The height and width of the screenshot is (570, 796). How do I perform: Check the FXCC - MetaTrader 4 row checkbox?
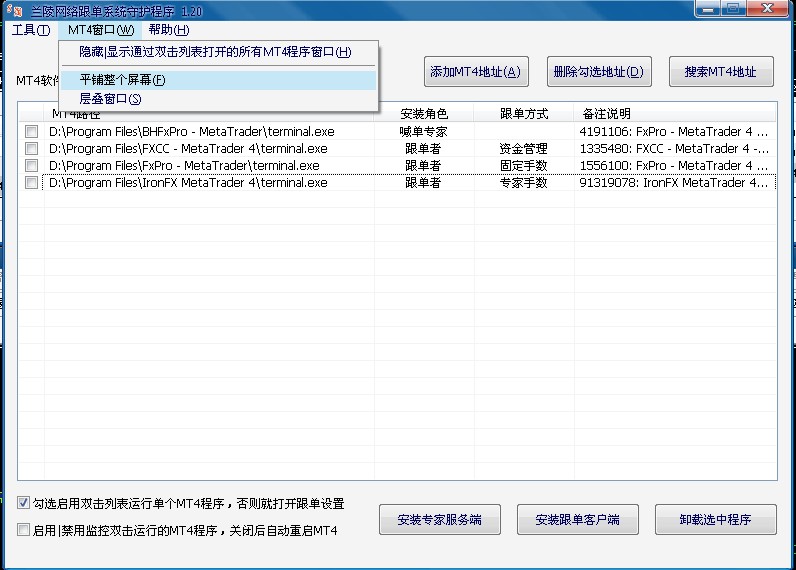(x=31, y=149)
